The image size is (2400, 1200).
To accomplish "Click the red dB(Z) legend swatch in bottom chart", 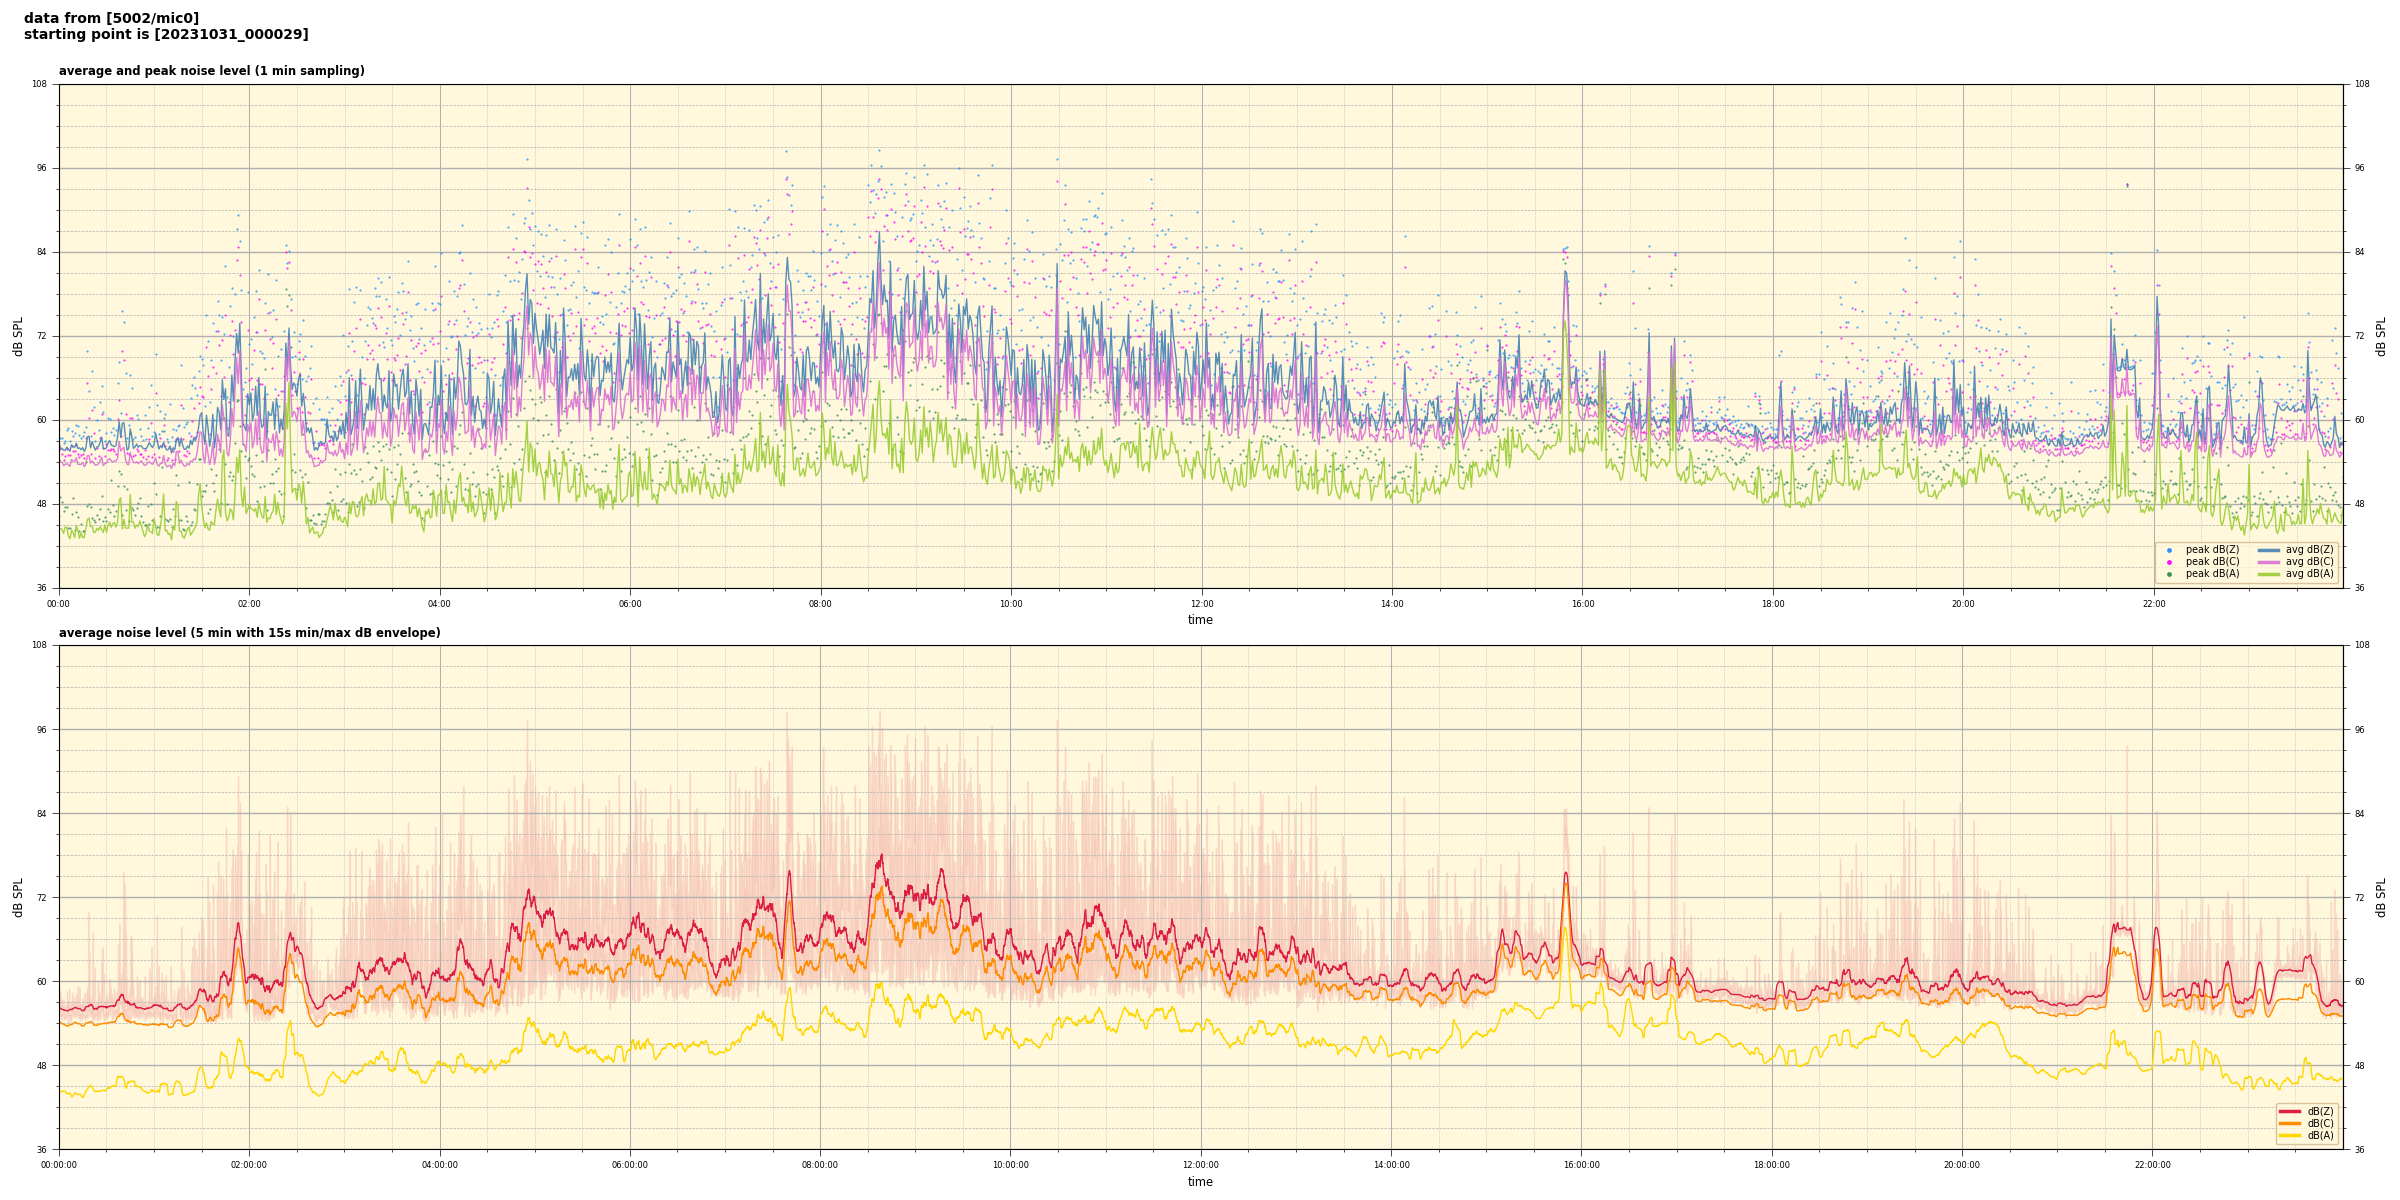I will 2290,1111.
